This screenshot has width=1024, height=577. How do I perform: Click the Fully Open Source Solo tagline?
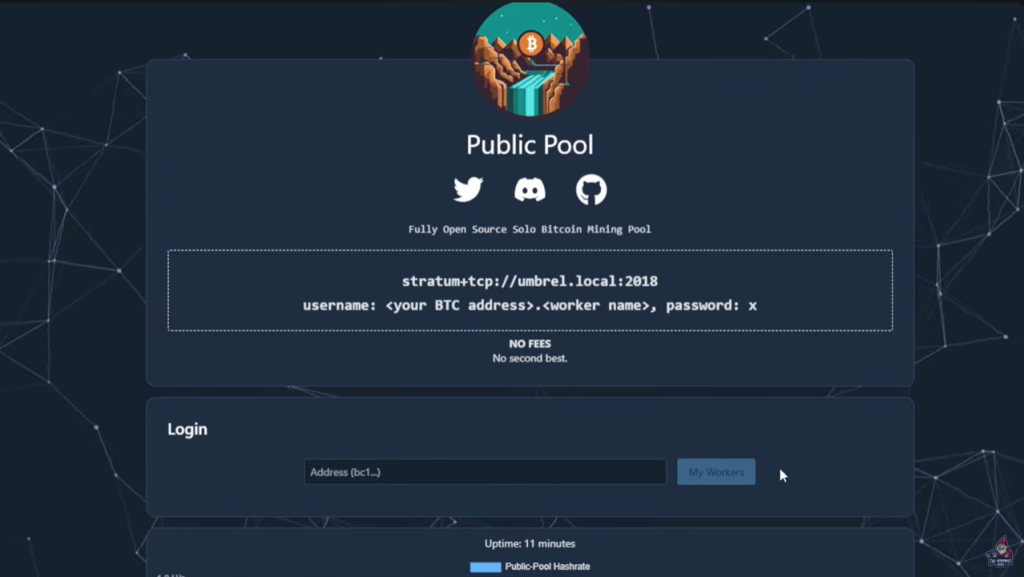[530, 229]
